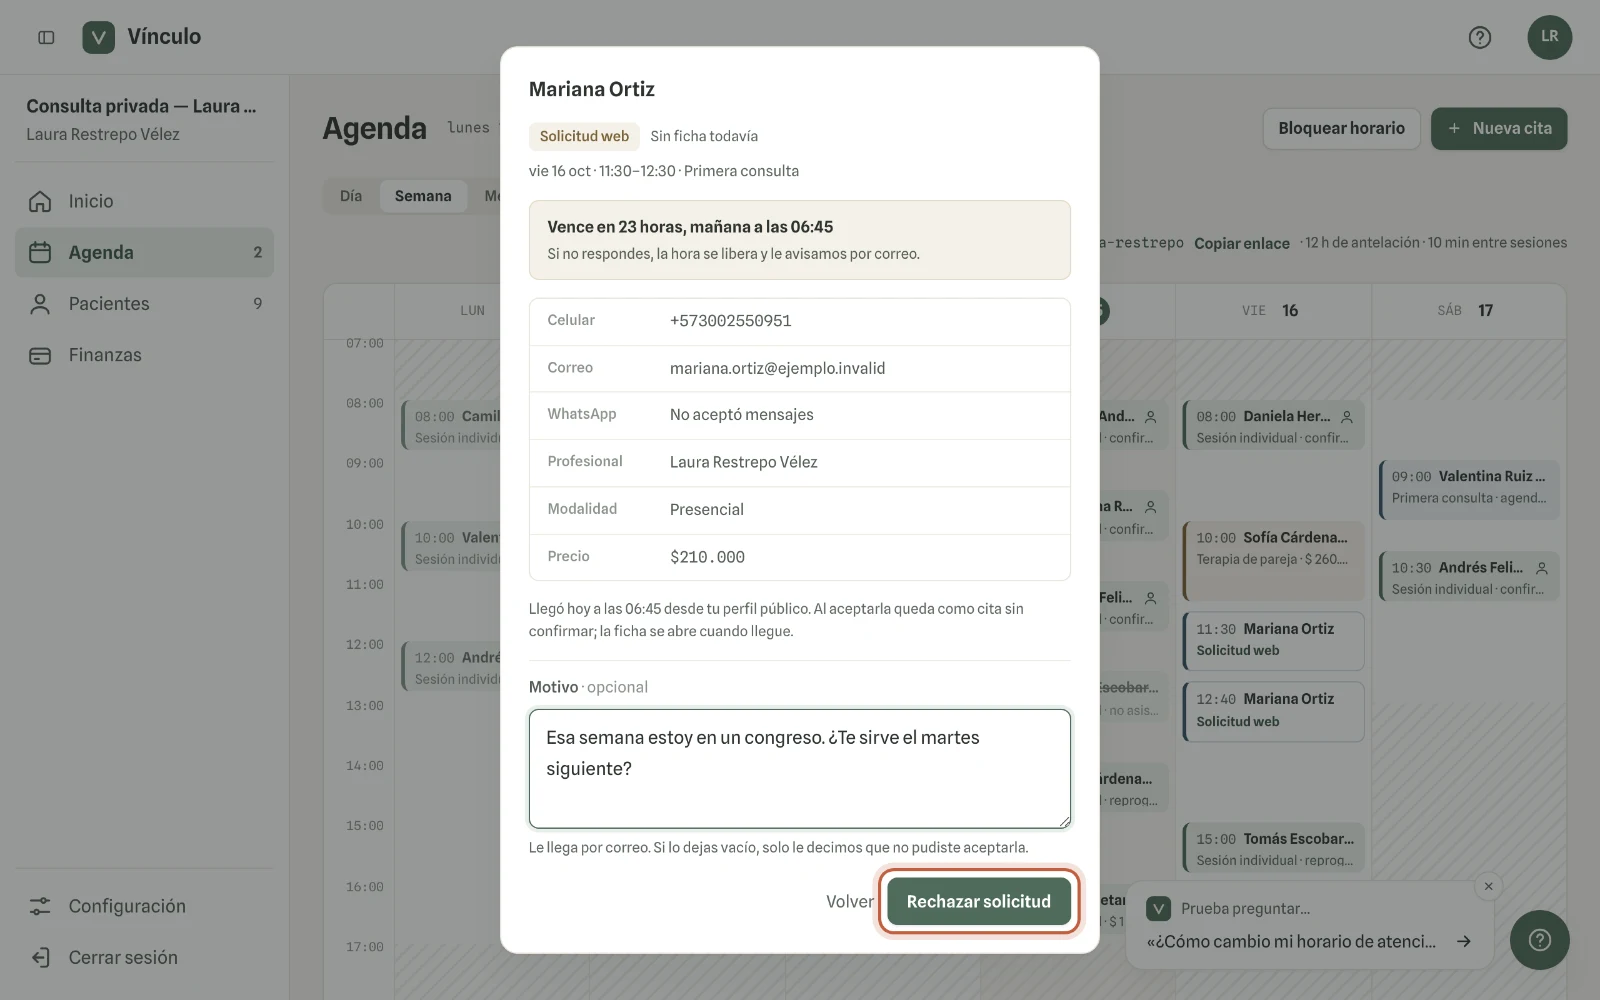Open 11:30 Mariana Ortiz calendar entry
1600x1000 pixels.
click(1273, 640)
